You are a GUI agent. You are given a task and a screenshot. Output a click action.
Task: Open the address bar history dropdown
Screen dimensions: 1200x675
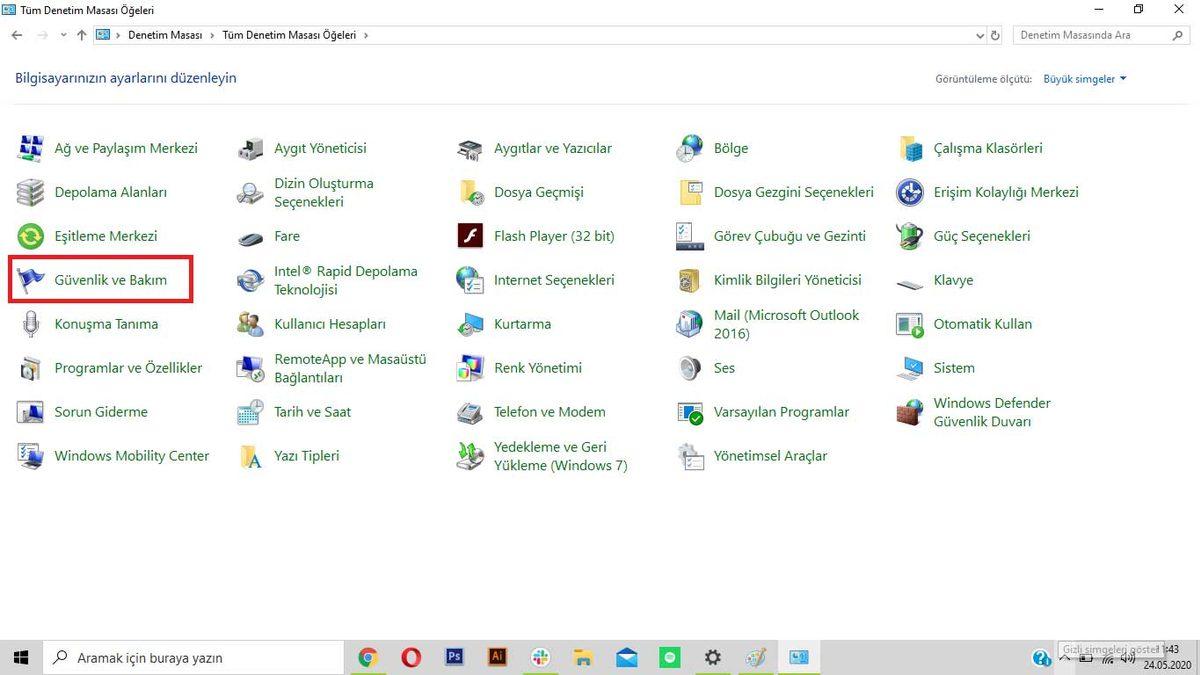pyautogui.click(x=979, y=35)
